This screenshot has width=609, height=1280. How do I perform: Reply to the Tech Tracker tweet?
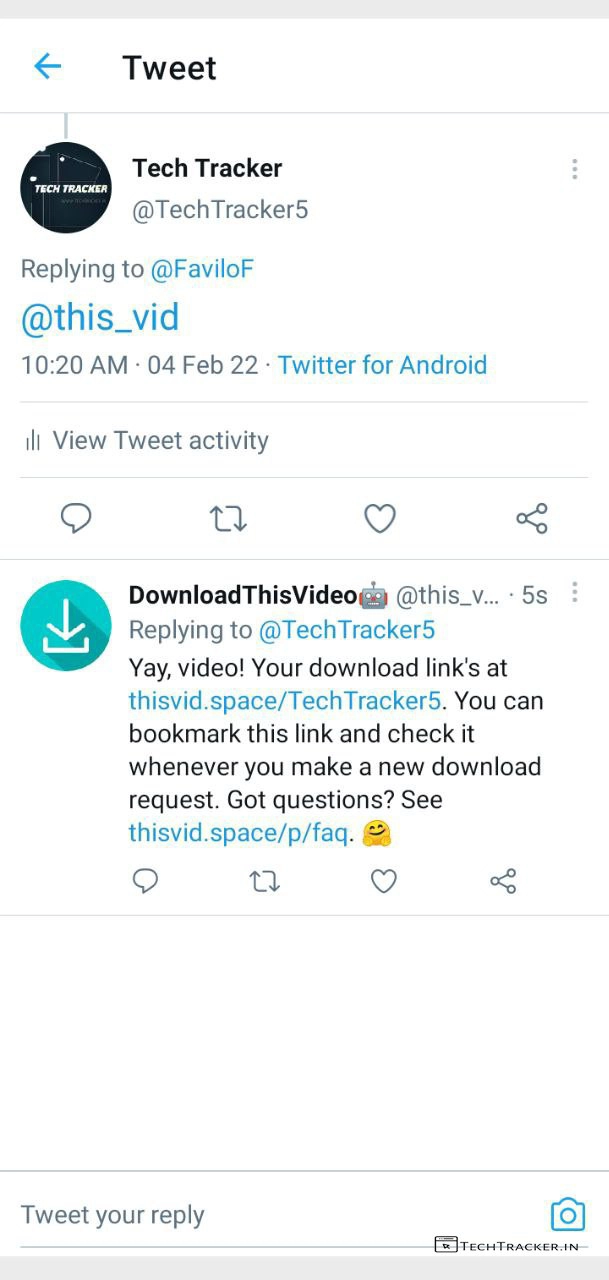tap(76, 518)
